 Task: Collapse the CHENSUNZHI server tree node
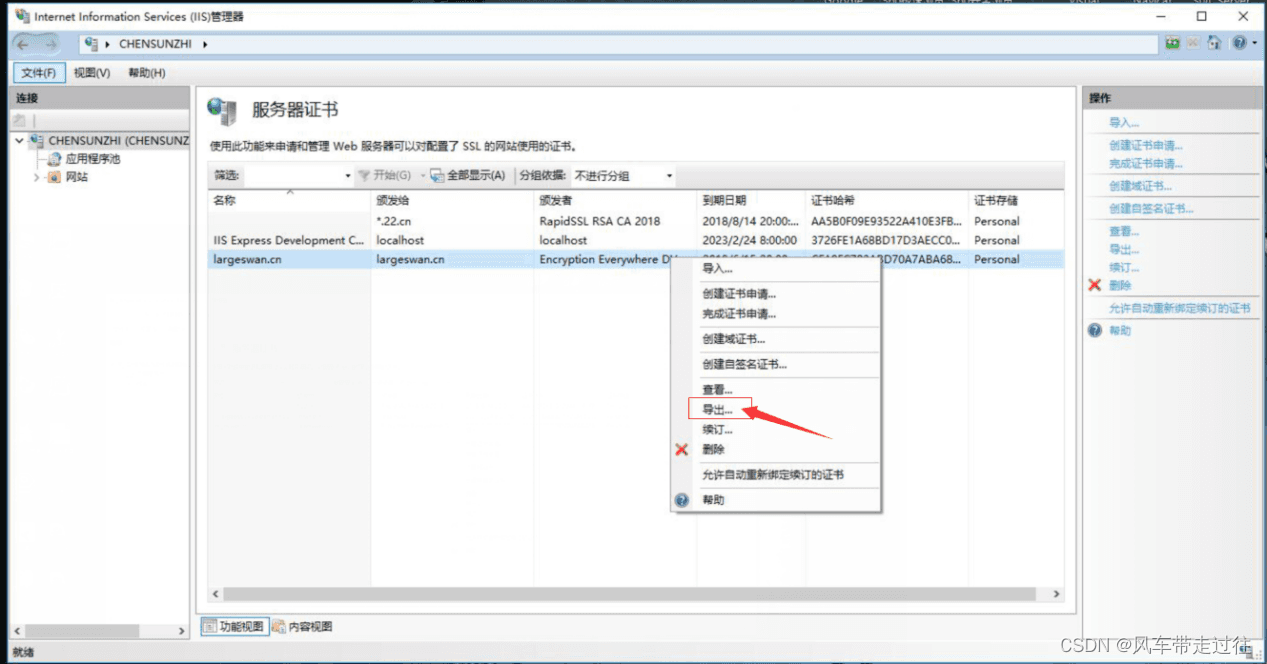pyautogui.click(x=19, y=141)
